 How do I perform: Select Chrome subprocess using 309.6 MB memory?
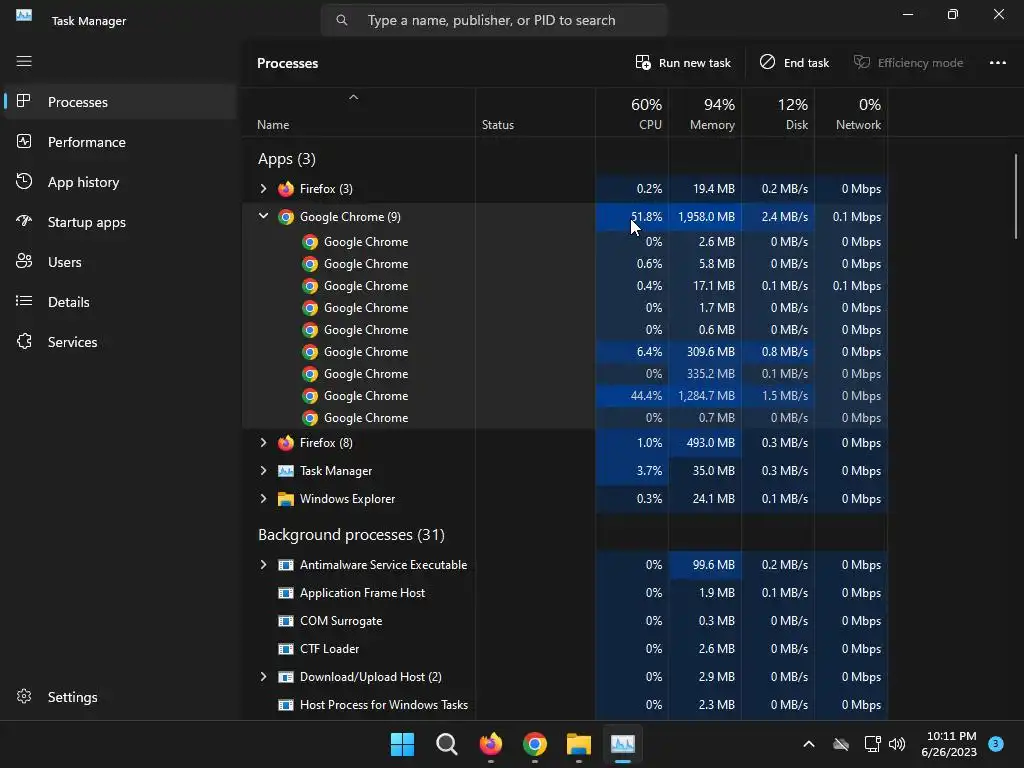point(565,352)
